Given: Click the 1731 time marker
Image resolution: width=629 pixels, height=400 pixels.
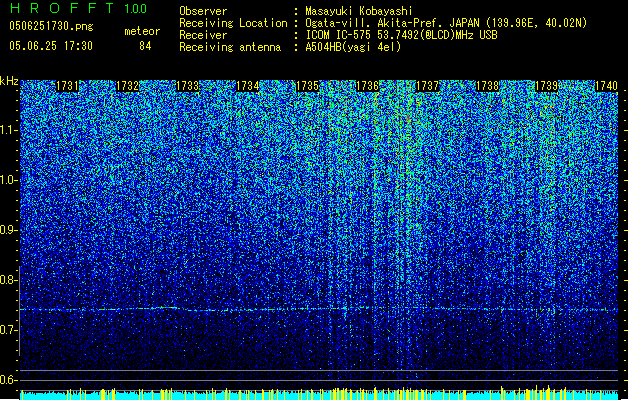Looking at the screenshot, I should click(x=67, y=86).
